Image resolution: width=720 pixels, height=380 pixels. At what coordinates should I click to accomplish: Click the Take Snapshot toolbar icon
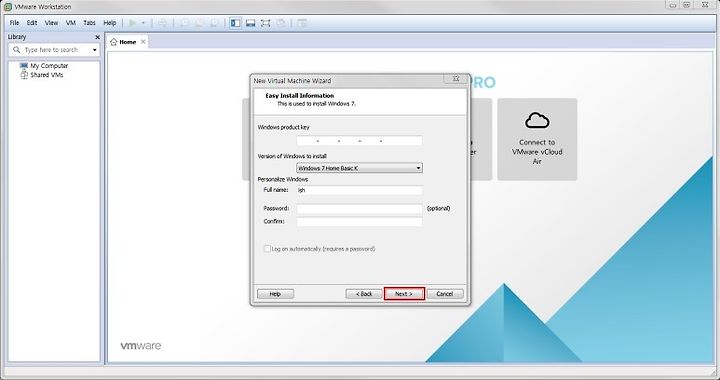(185, 23)
